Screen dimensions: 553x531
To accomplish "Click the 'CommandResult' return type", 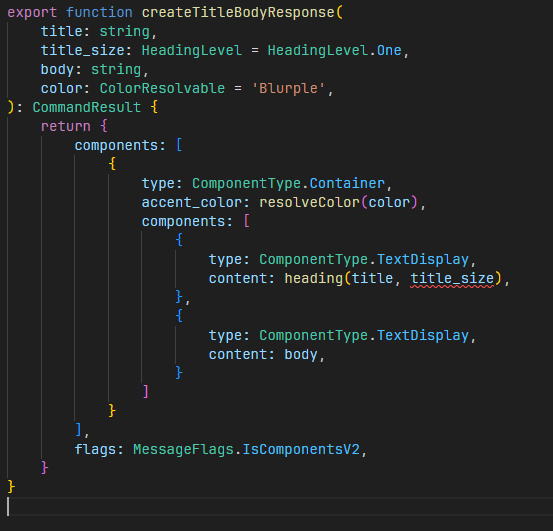I will click(x=87, y=108).
